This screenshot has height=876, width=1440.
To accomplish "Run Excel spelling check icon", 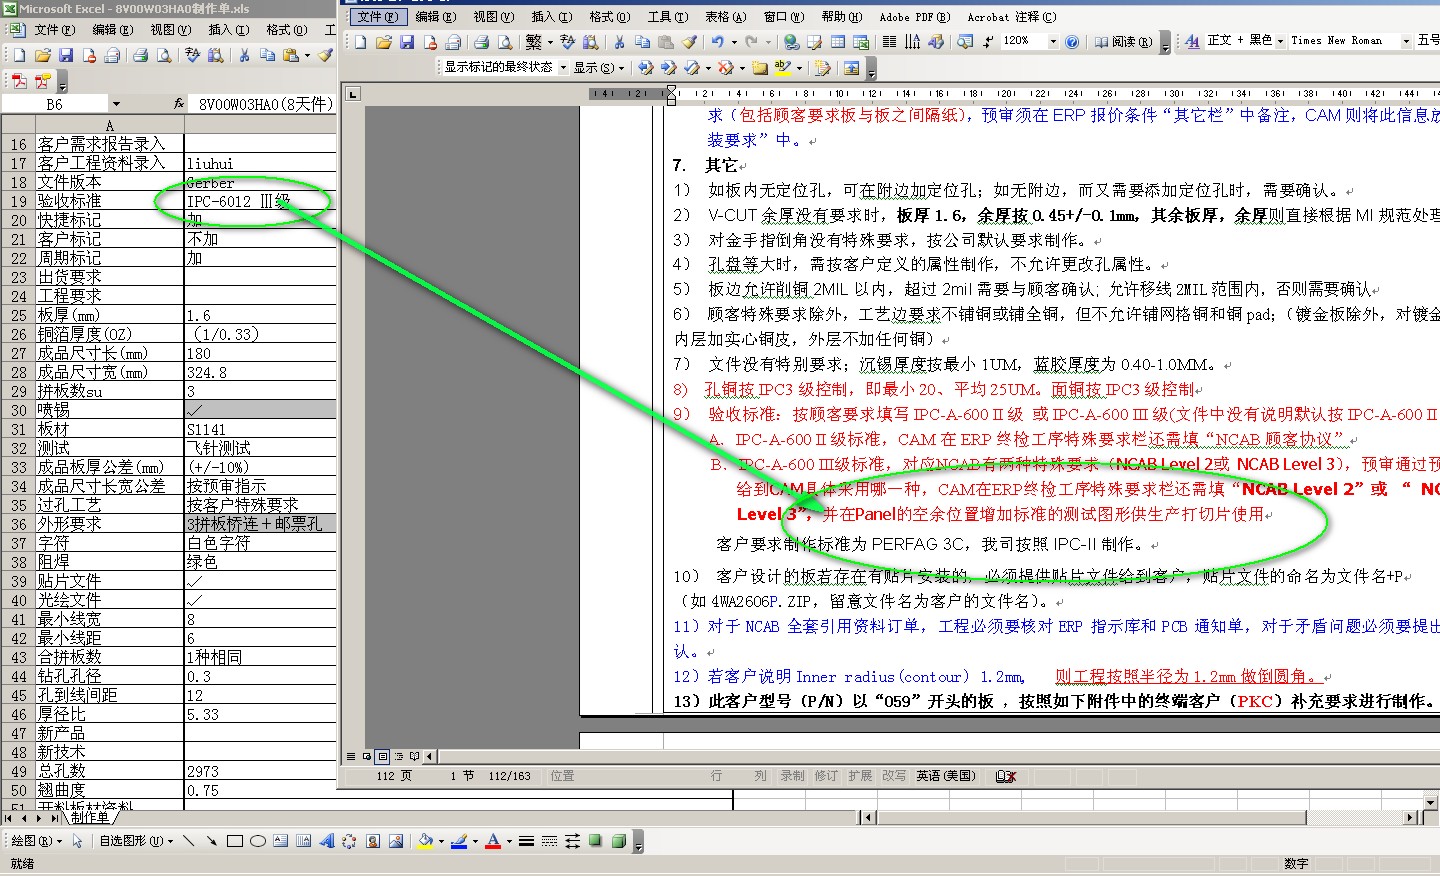I will pos(192,55).
